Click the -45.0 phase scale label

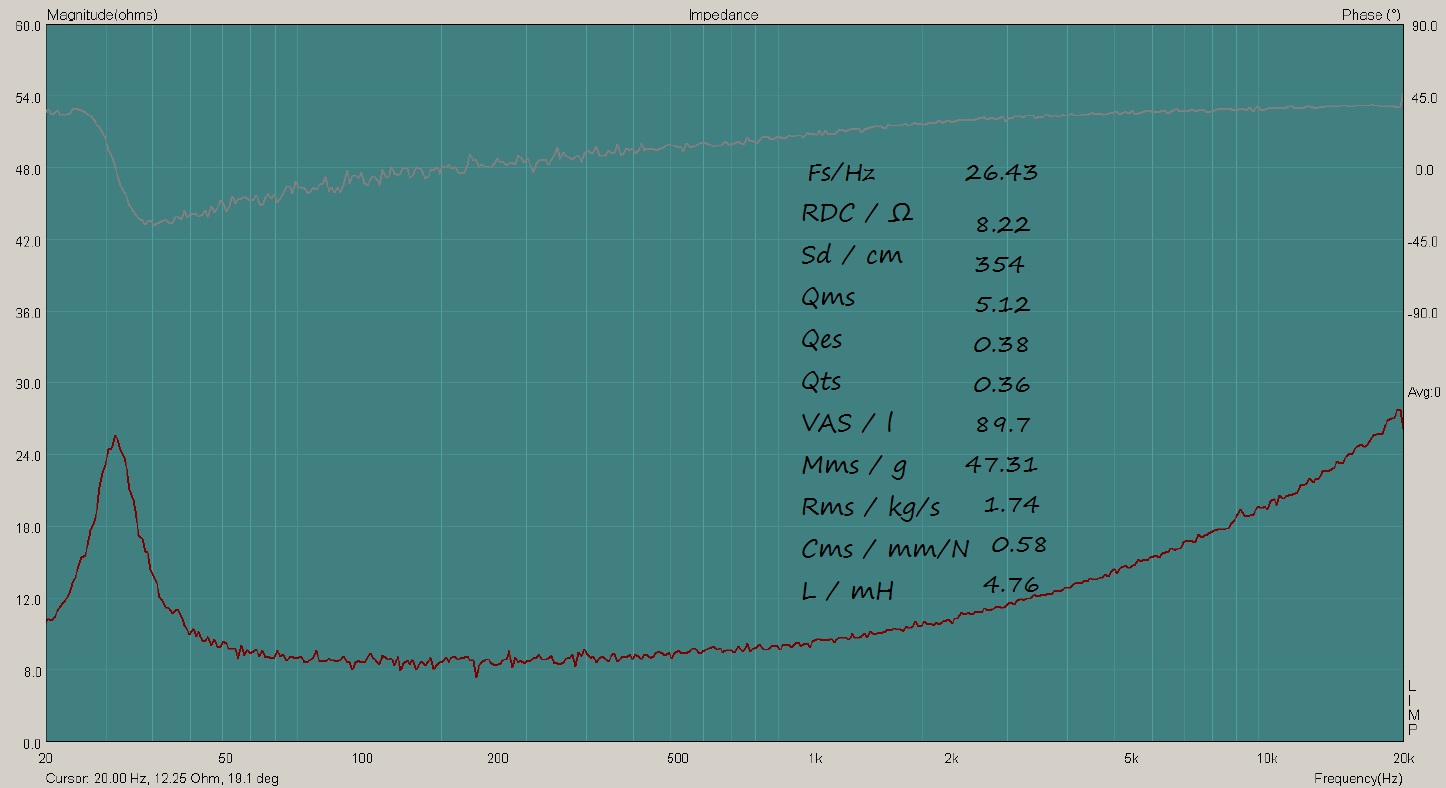pyautogui.click(x=1421, y=241)
